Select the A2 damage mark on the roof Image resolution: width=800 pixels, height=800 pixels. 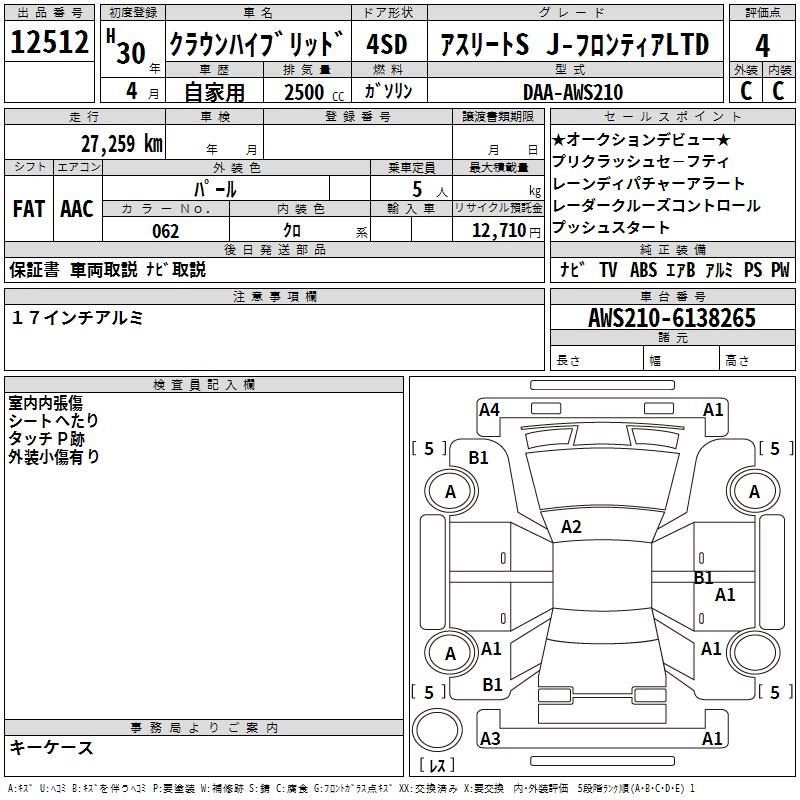click(x=571, y=527)
